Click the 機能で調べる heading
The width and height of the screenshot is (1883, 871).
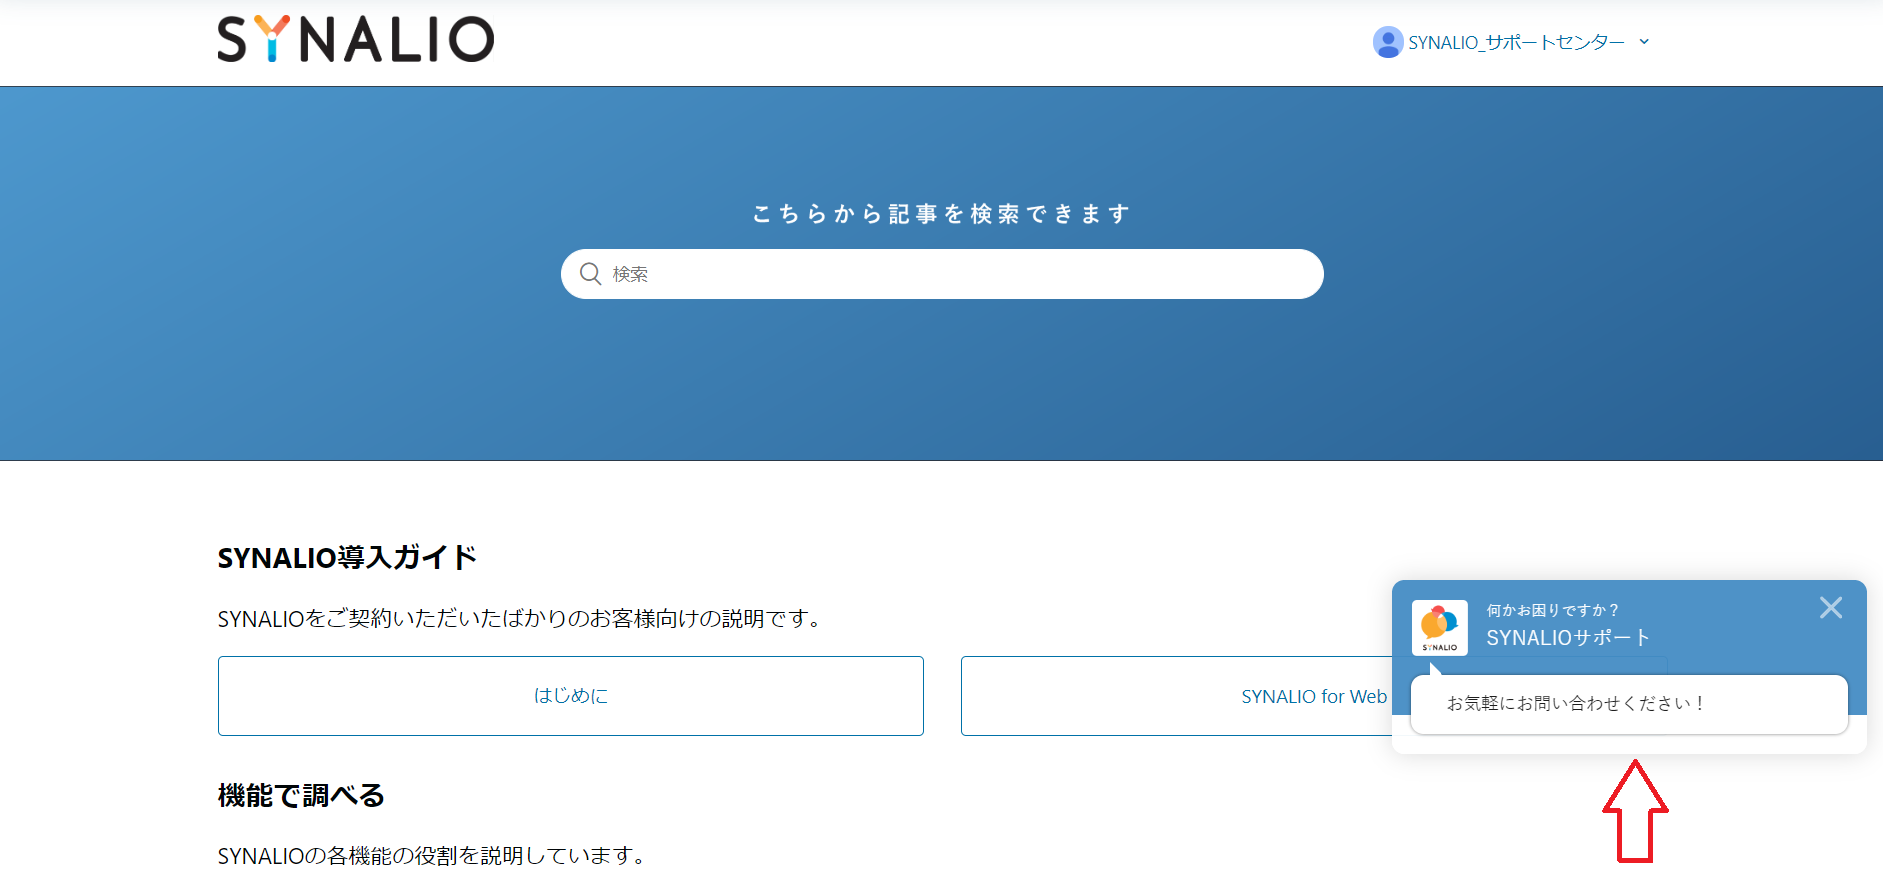(301, 796)
